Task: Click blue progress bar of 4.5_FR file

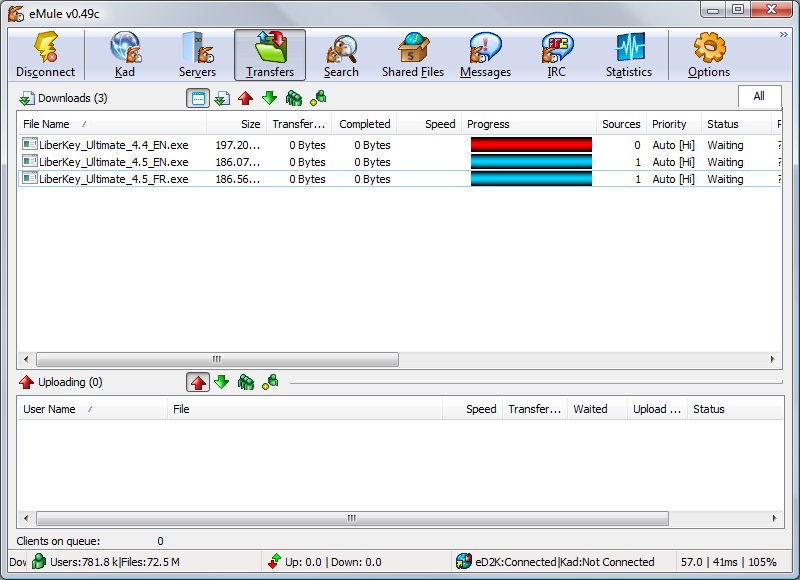Action: (531, 179)
